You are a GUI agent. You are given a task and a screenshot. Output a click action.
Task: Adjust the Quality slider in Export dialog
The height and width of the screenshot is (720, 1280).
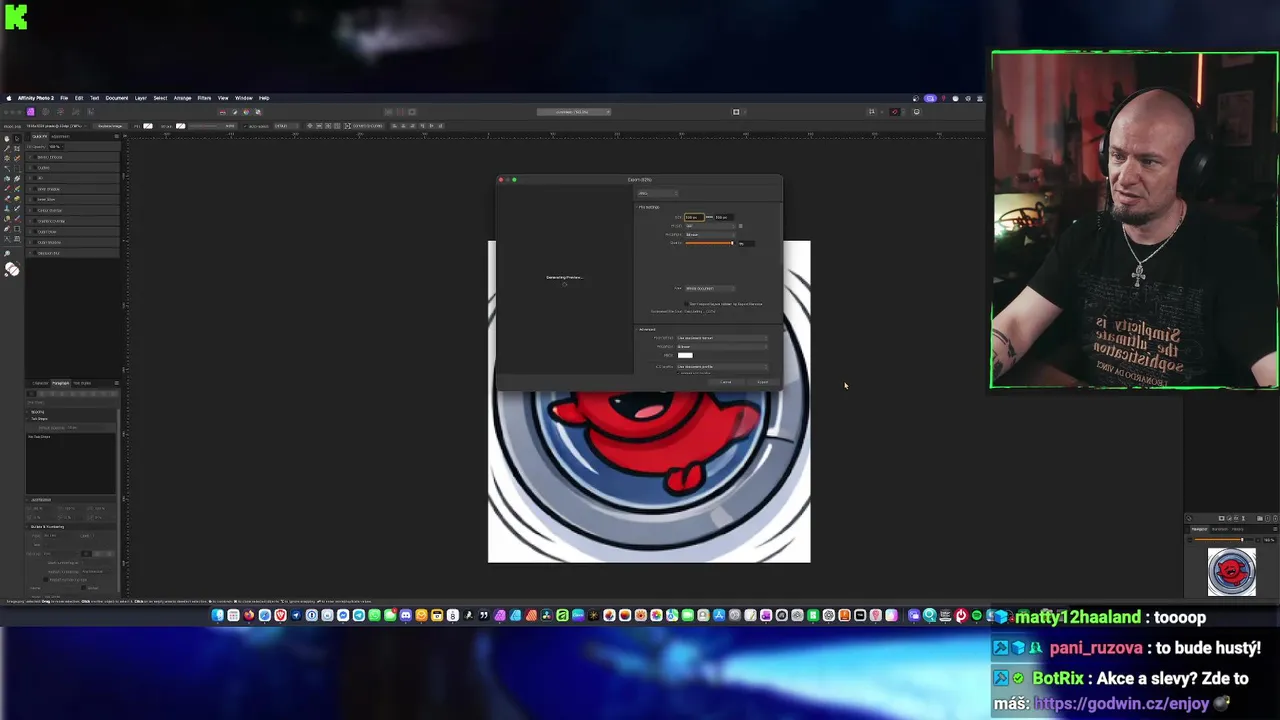pos(709,243)
